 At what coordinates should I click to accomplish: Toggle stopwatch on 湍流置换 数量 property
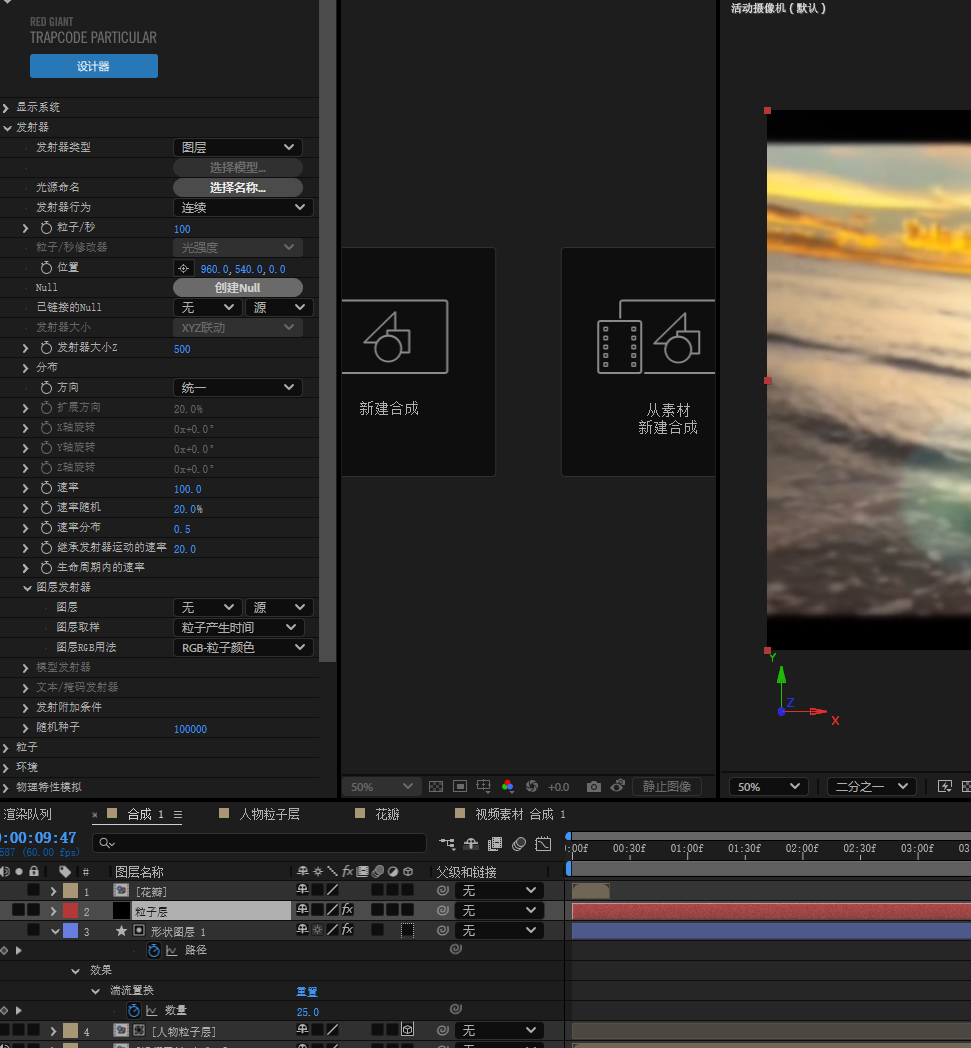click(134, 1011)
